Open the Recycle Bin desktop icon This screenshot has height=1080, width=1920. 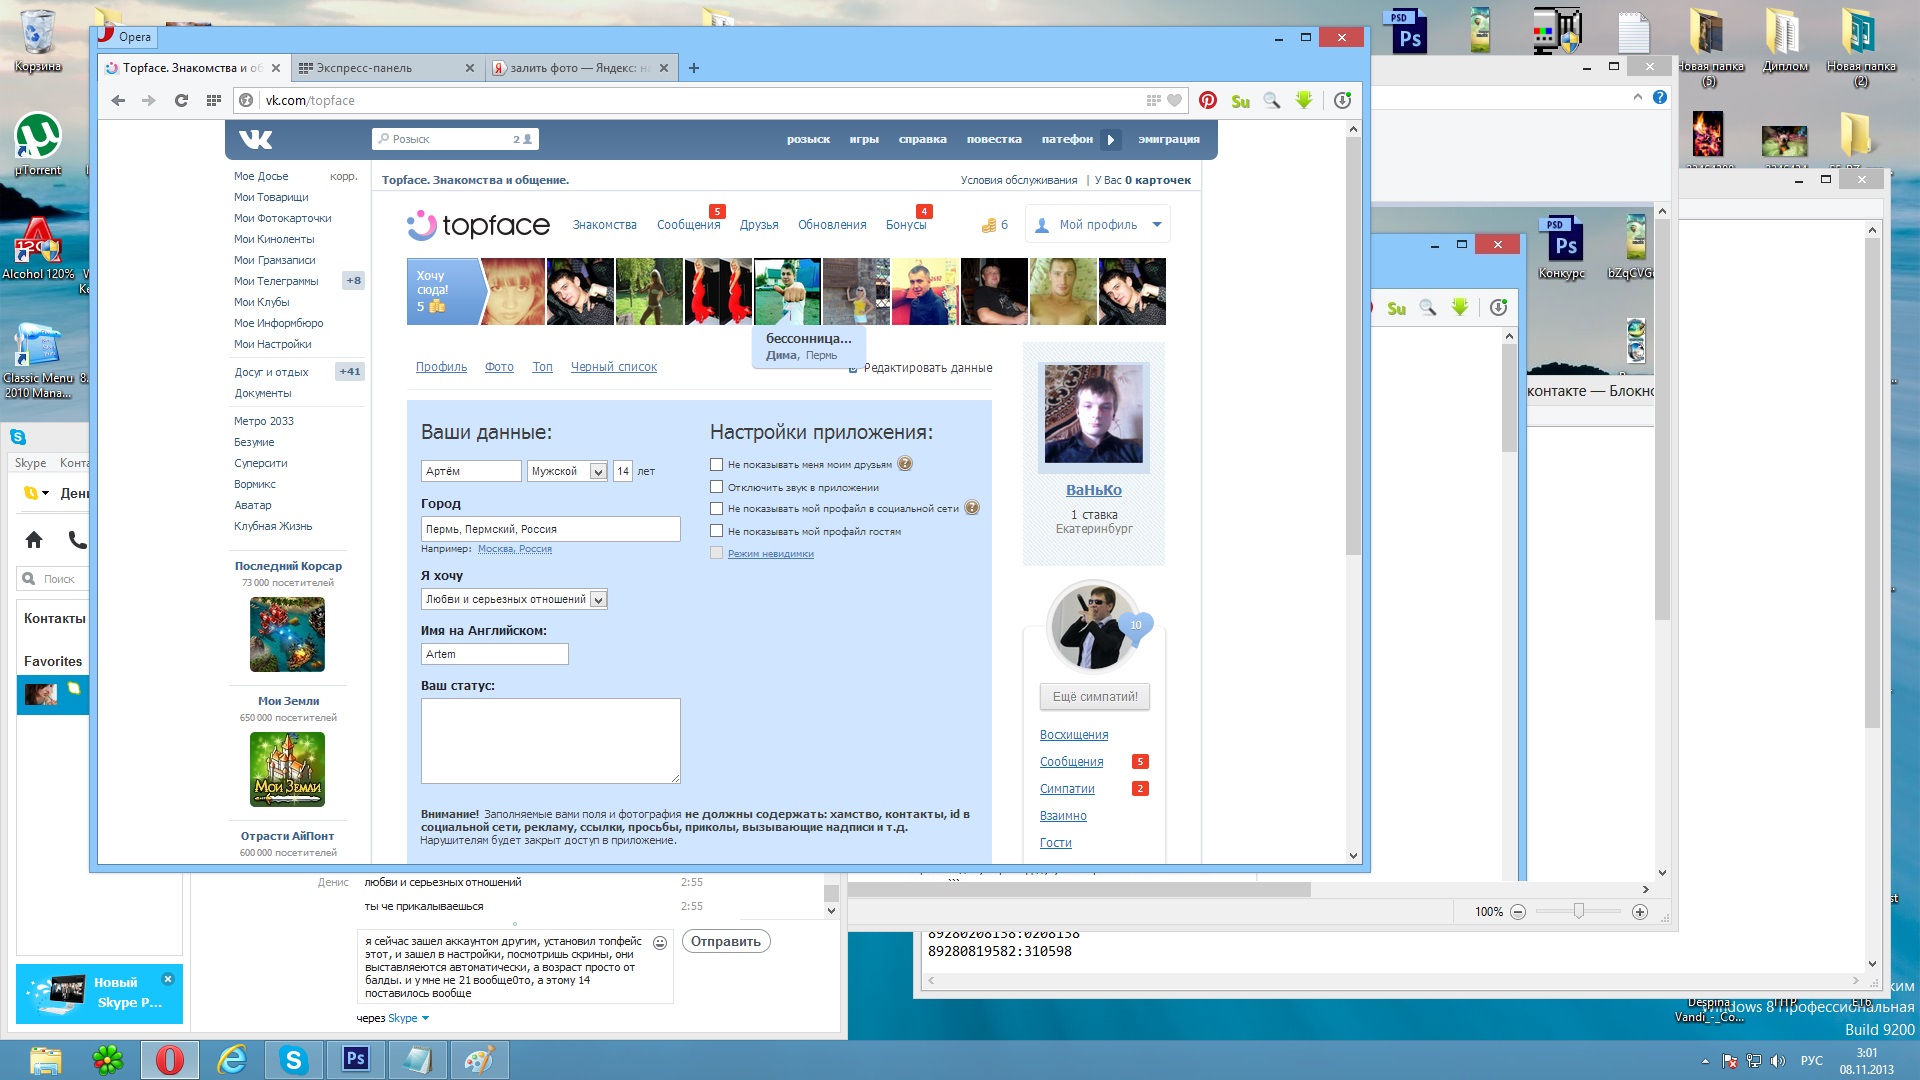(x=38, y=41)
